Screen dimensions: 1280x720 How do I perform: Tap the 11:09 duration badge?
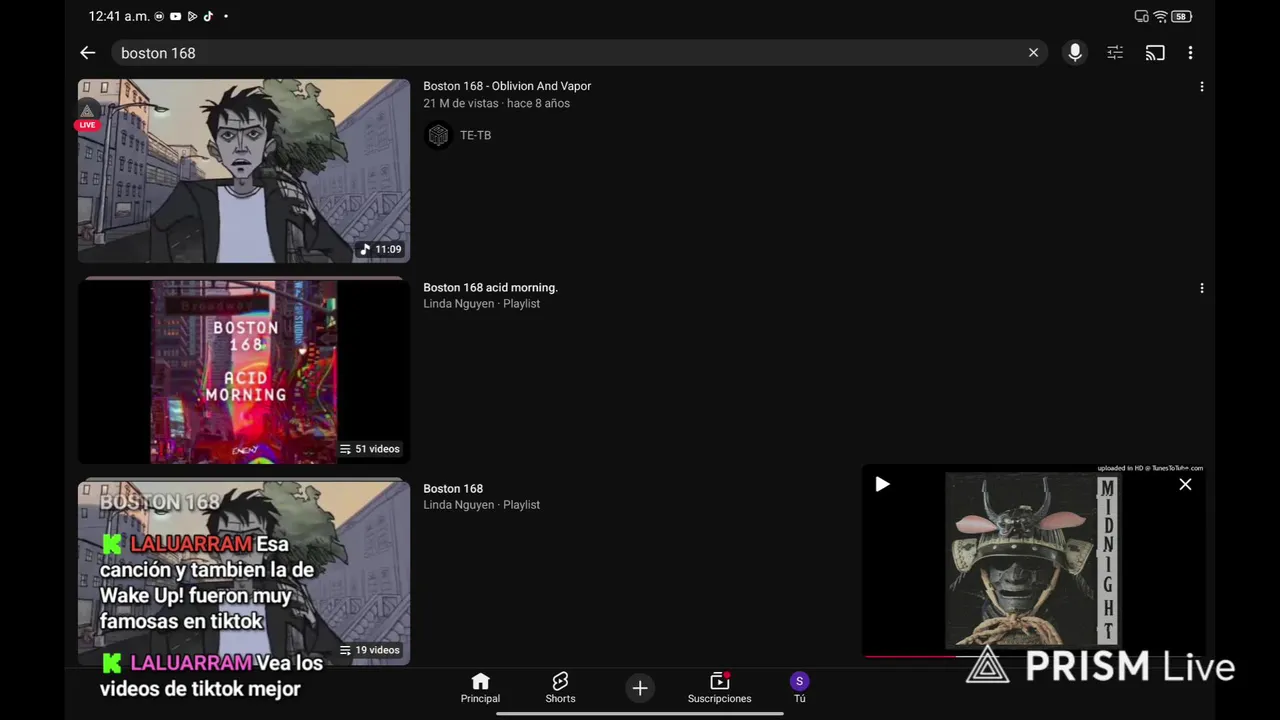(380, 249)
